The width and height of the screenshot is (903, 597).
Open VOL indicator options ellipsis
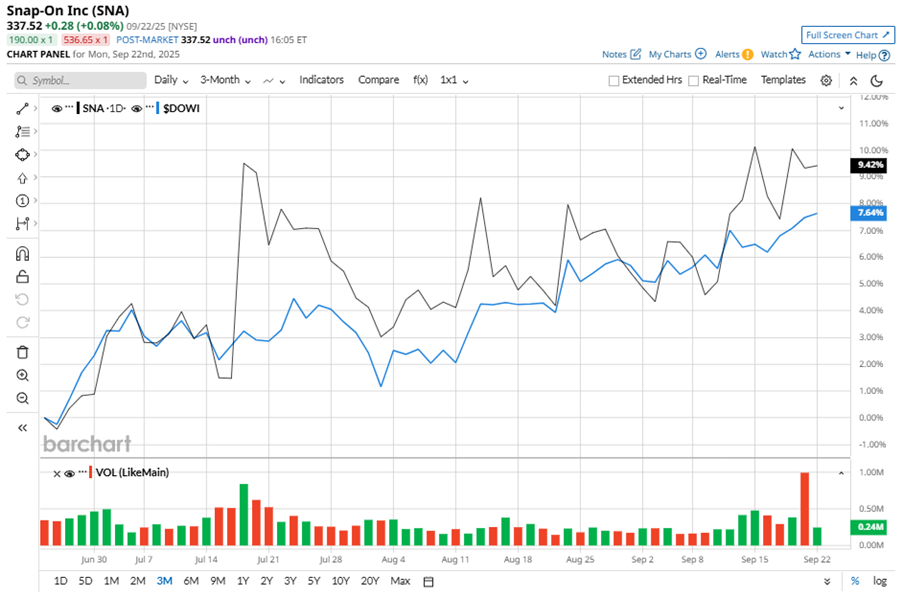point(83,472)
